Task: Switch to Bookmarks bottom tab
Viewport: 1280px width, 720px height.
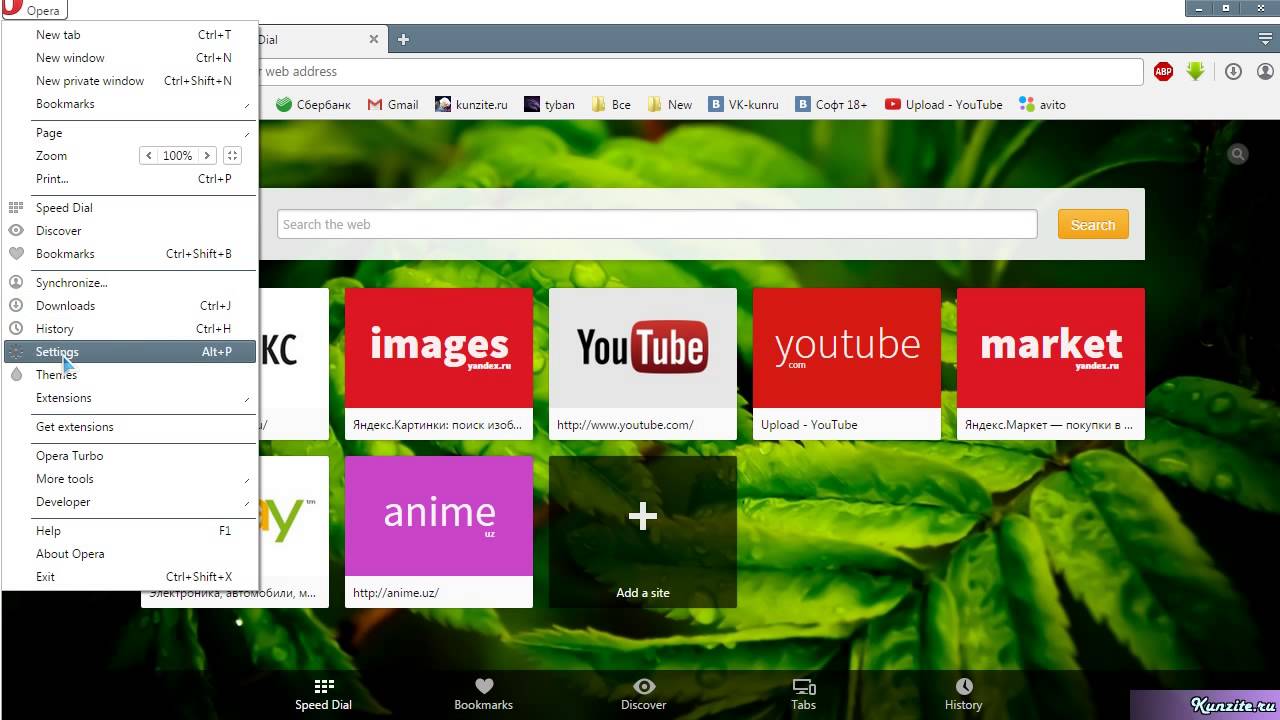Action: [484, 695]
